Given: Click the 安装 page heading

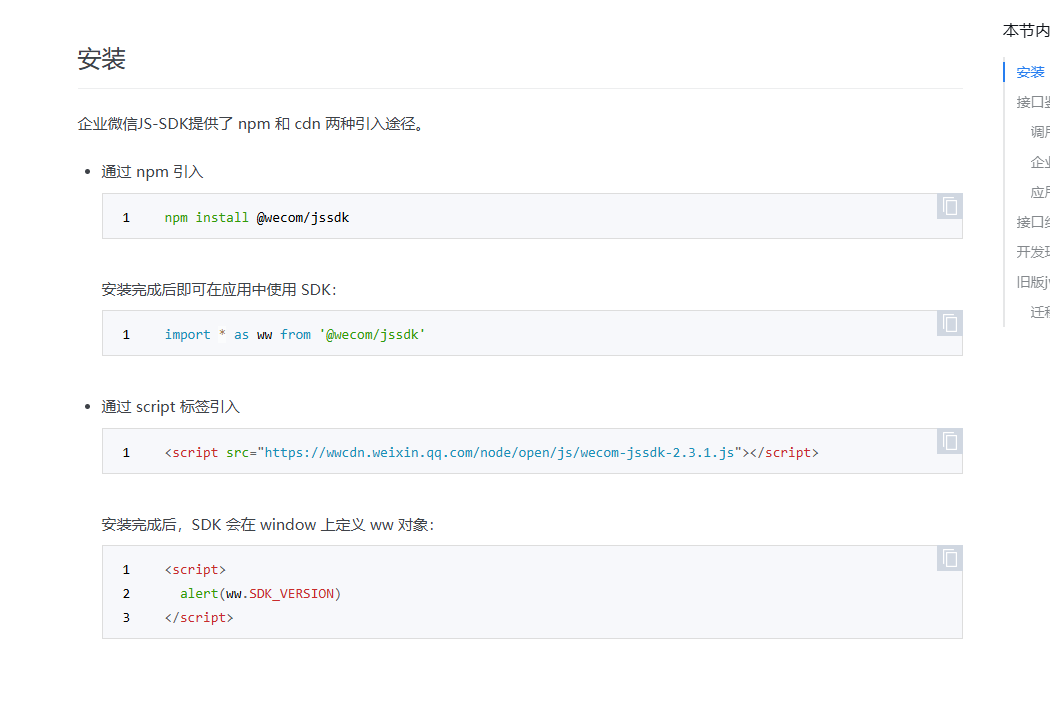Looking at the screenshot, I should [101, 59].
